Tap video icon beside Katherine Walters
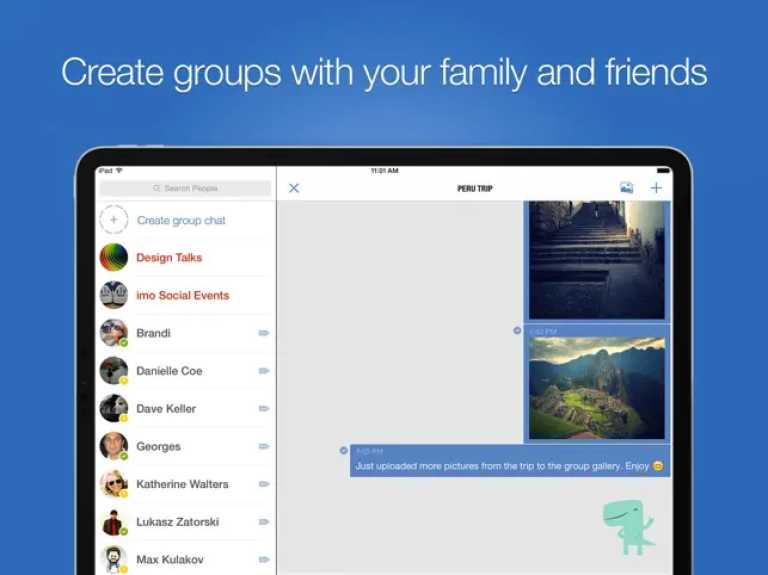 point(263,484)
